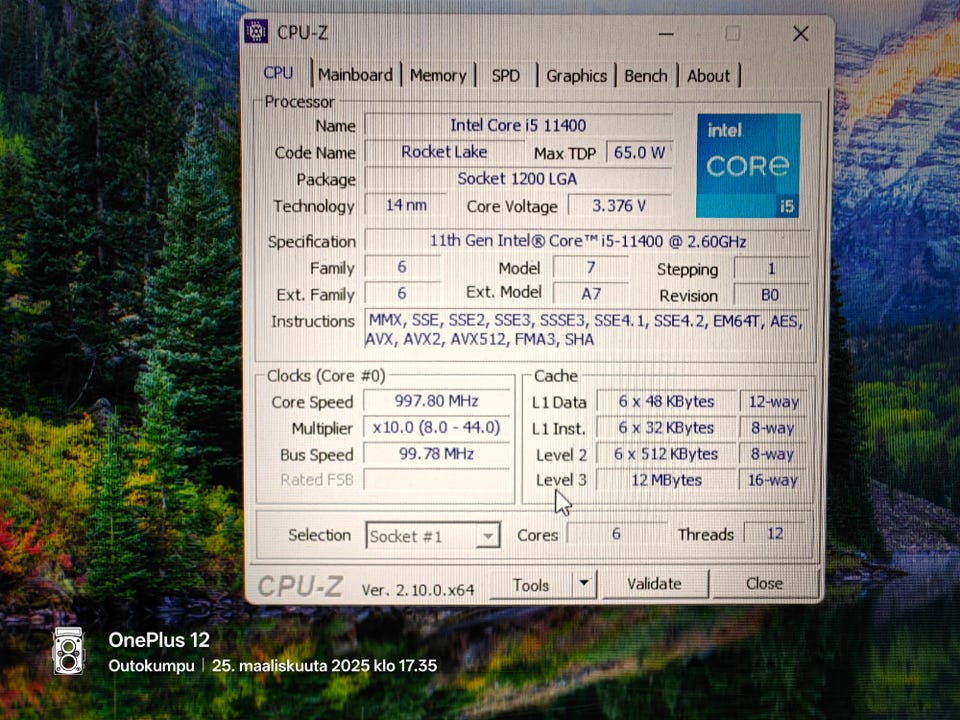Click the core voltage value '3.376 V'
This screenshot has height=720, width=960.
tap(620, 205)
